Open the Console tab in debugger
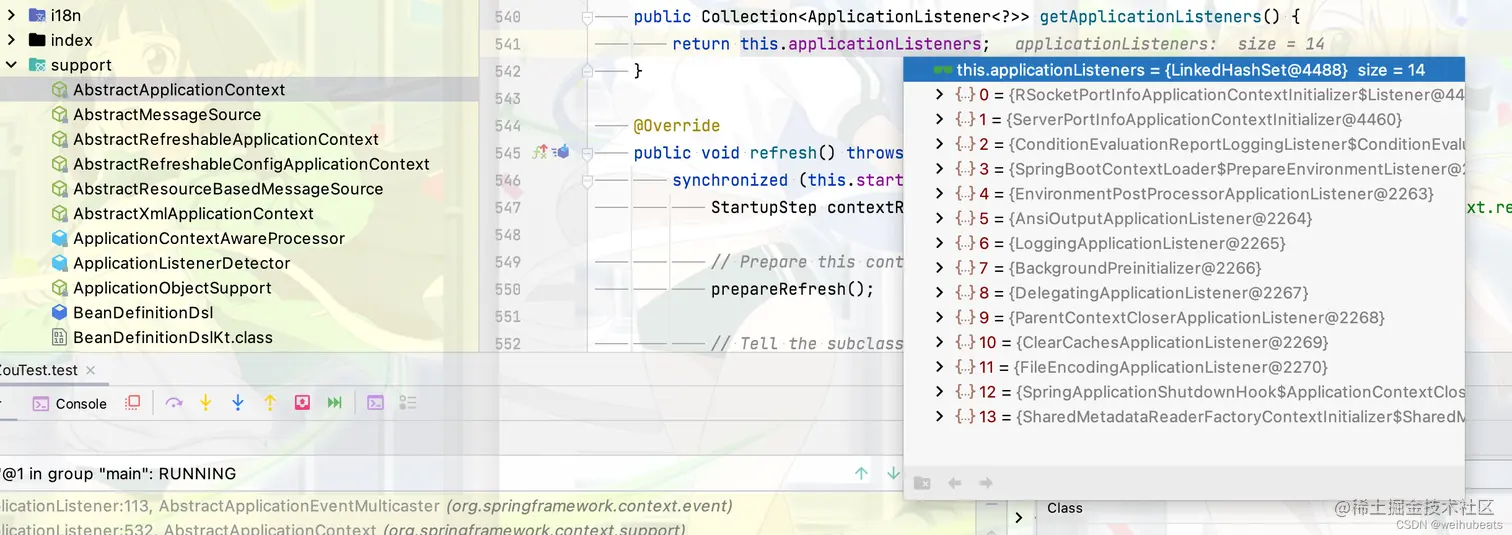Screen dimensions: 1512x535 click(70, 404)
